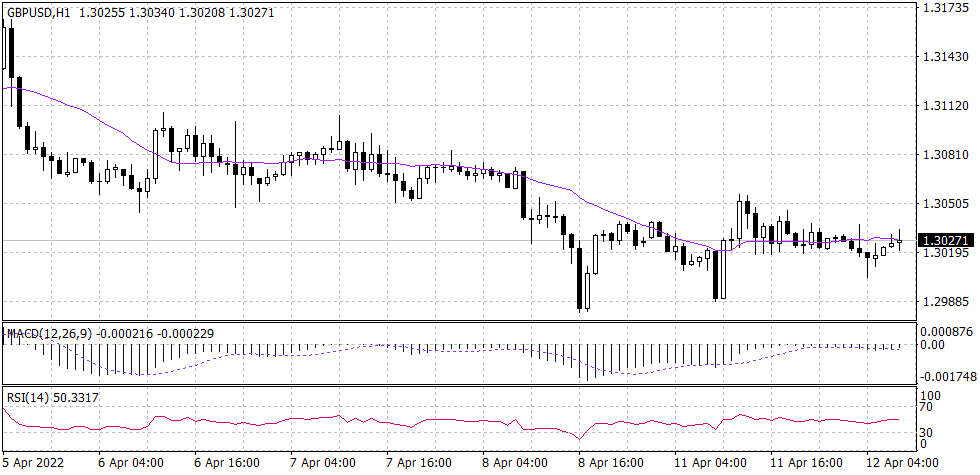
Task: Click the first tall black candle at chart start
Action: point(11,50)
